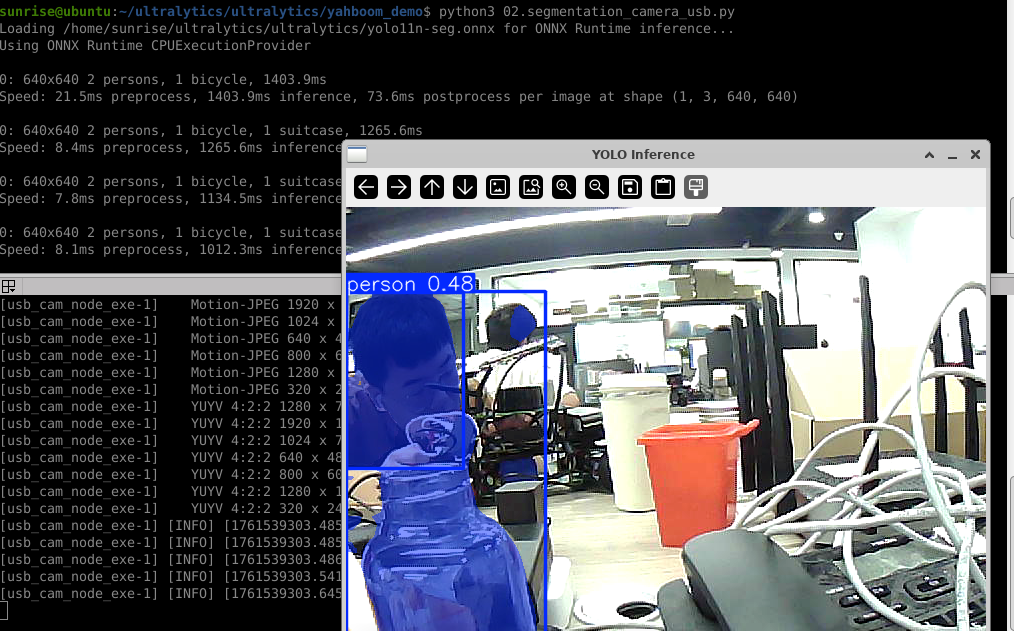Pan the image down with the down-arrow tool
1014x631 pixels.
click(465, 187)
